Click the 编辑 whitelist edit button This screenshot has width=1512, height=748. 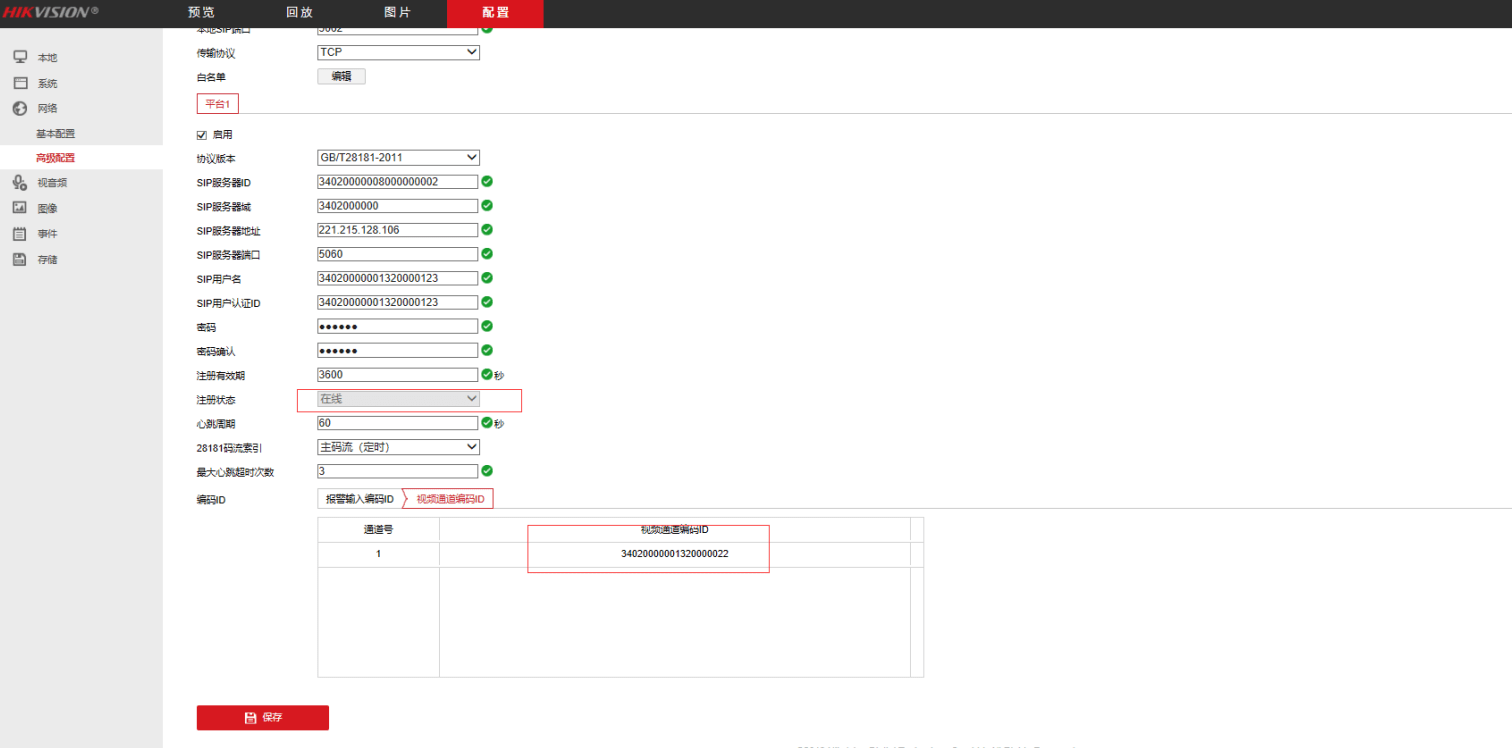coord(341,76)
